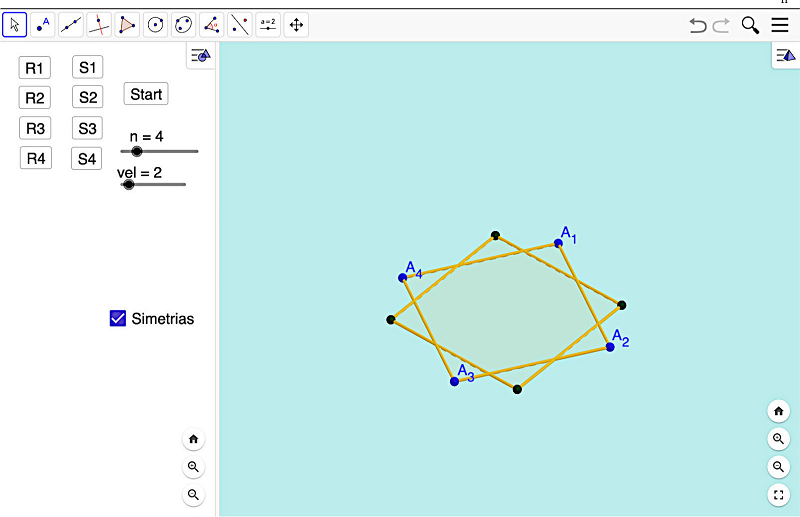Open the main hamburger menu
This screenshot has width=800, height=517.
[x=780, y=25]
